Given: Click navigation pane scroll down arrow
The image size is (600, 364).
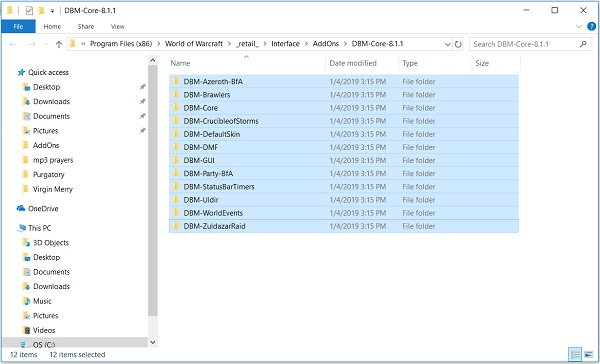Looking at the screenshot, I should 153,342.
